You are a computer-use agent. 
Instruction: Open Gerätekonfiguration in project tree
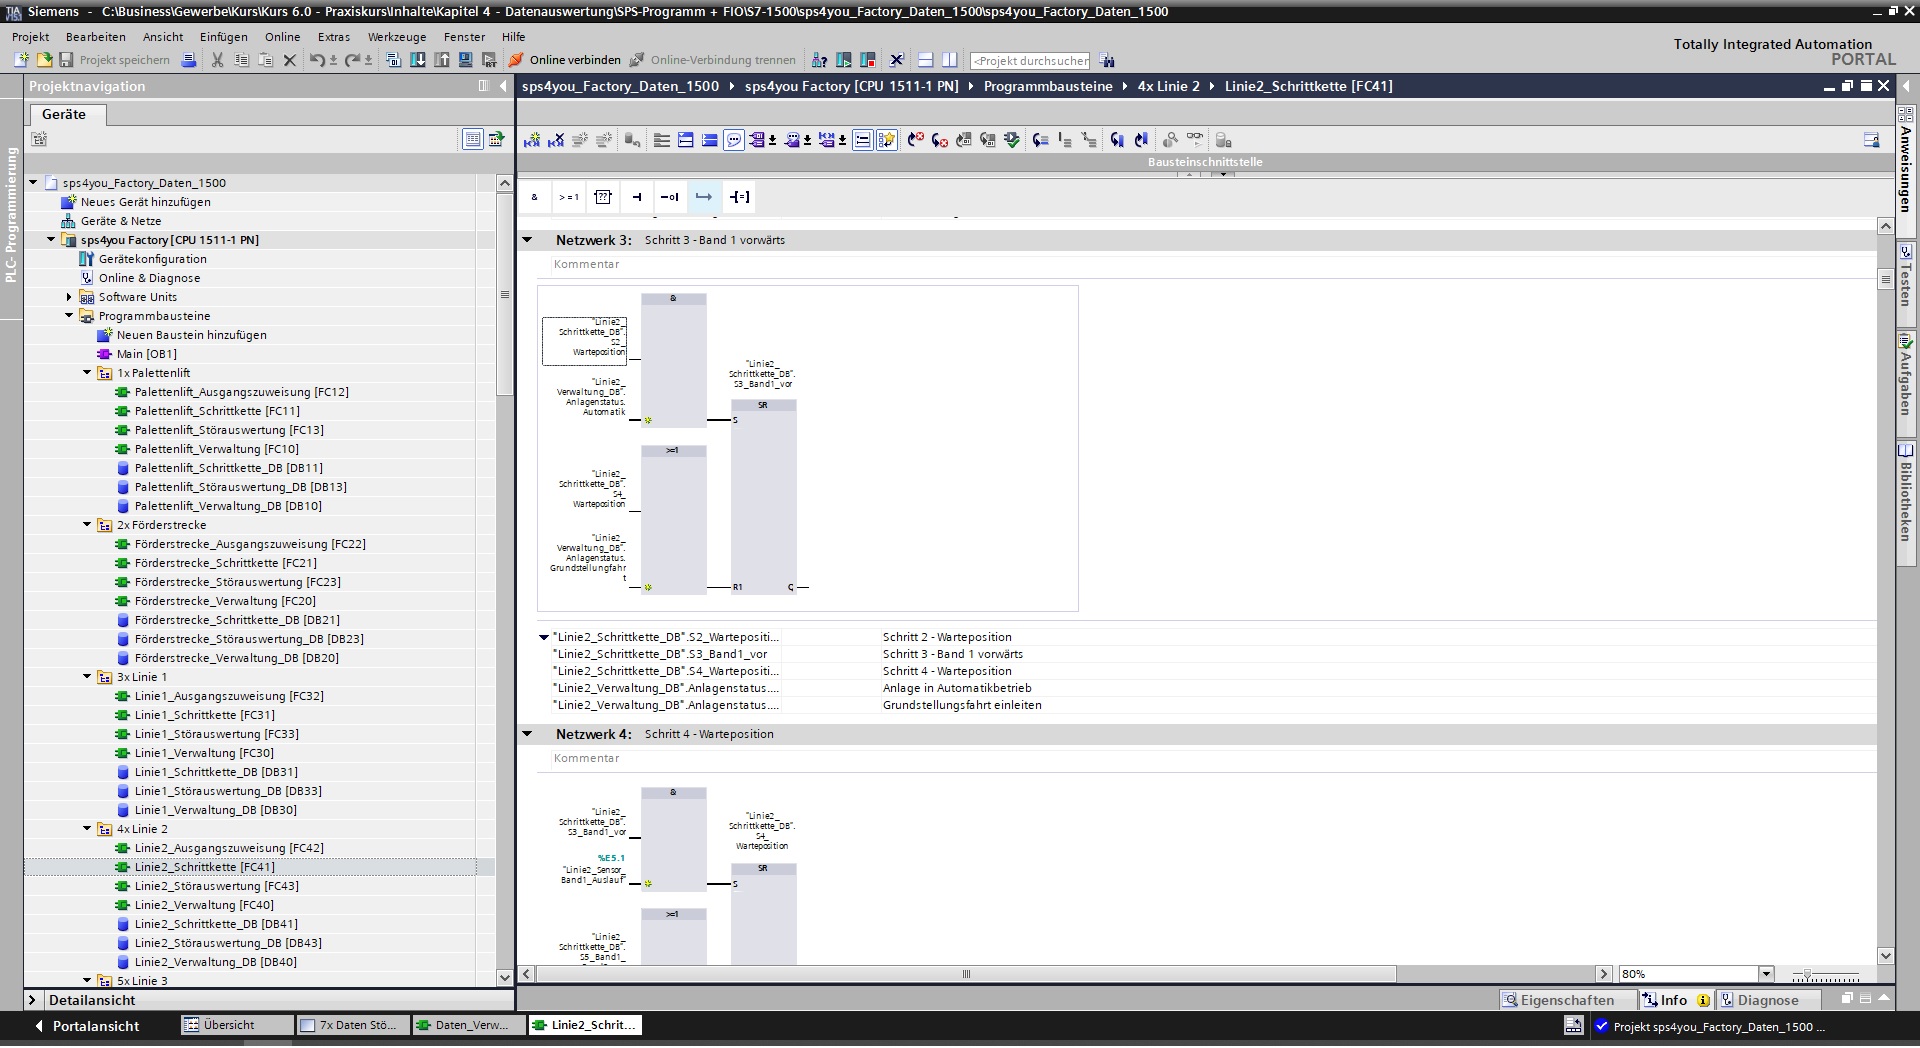coord(152,259)
